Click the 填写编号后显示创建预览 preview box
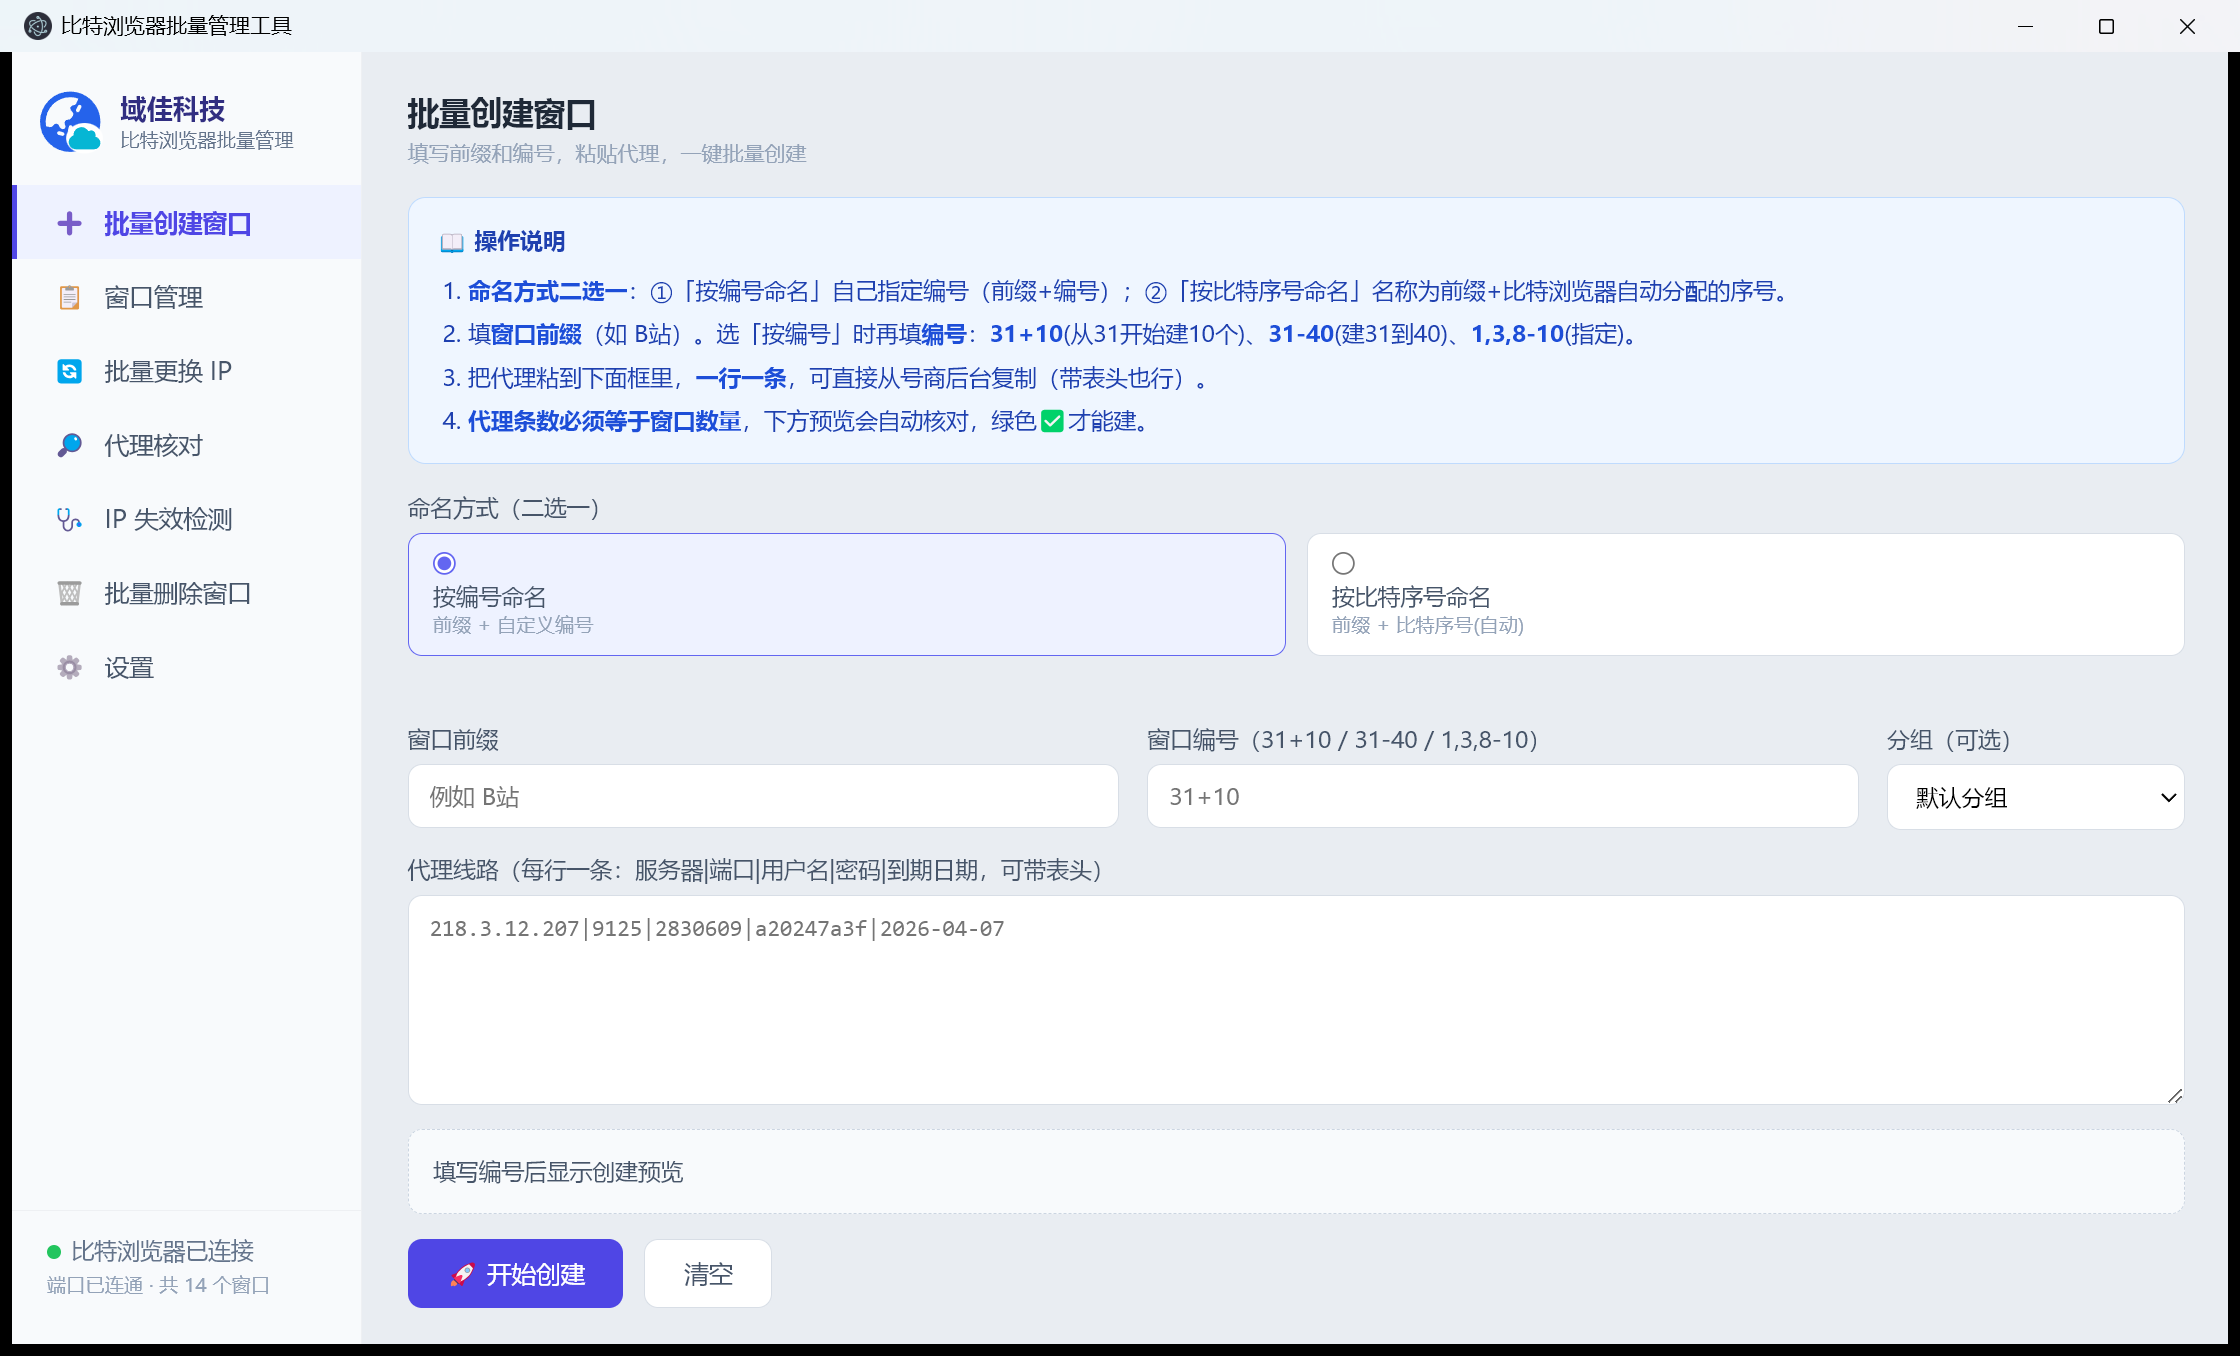Screen dimensions: 2240x1356 point(1296,1171)
